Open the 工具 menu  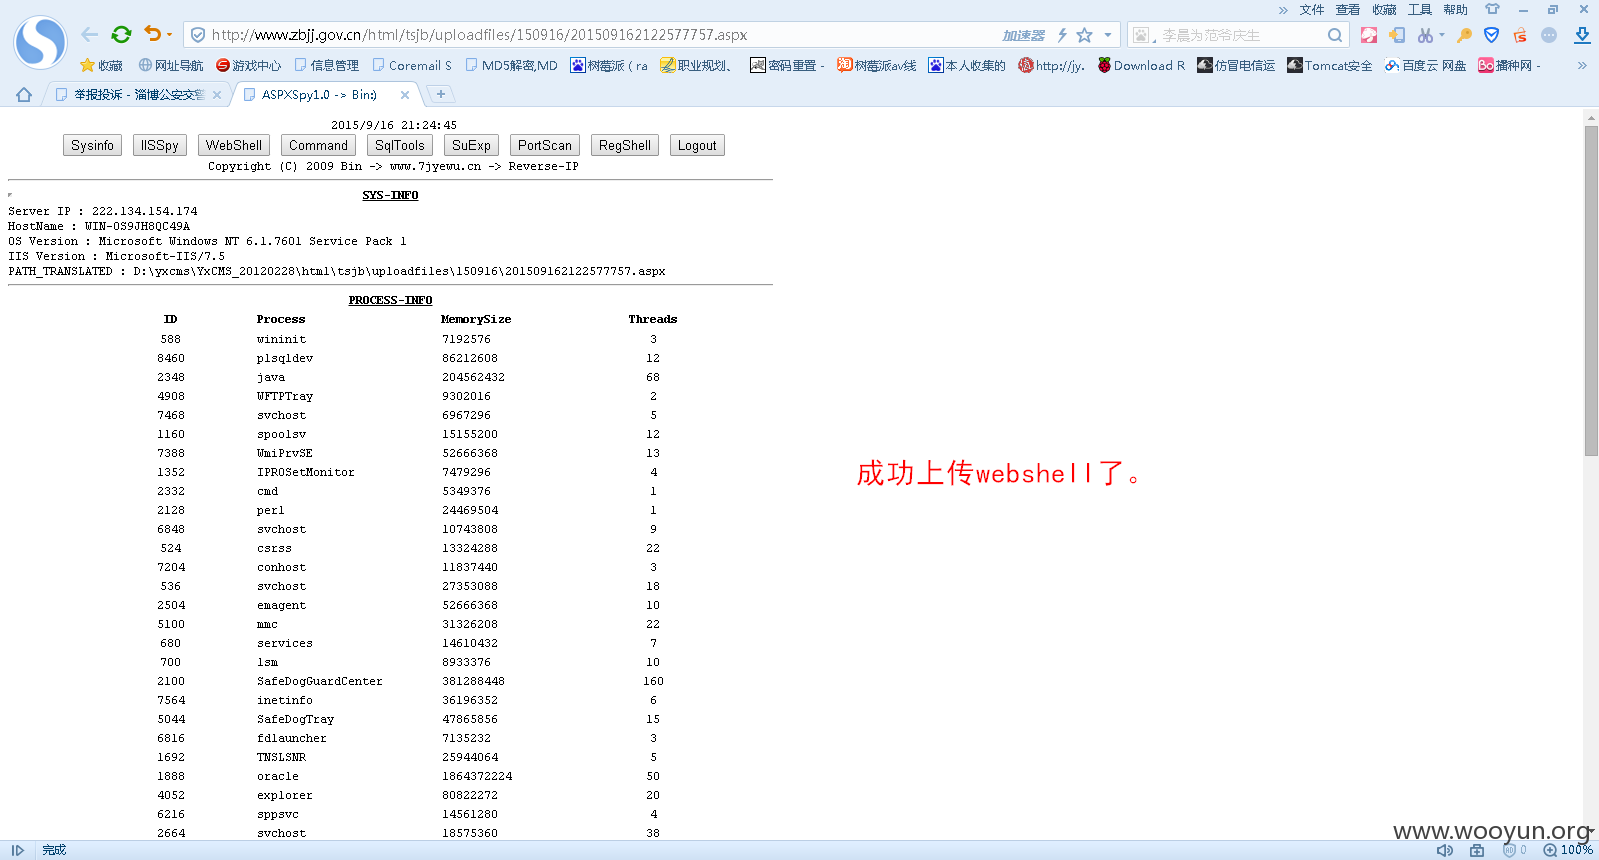tap(1420, 9)
